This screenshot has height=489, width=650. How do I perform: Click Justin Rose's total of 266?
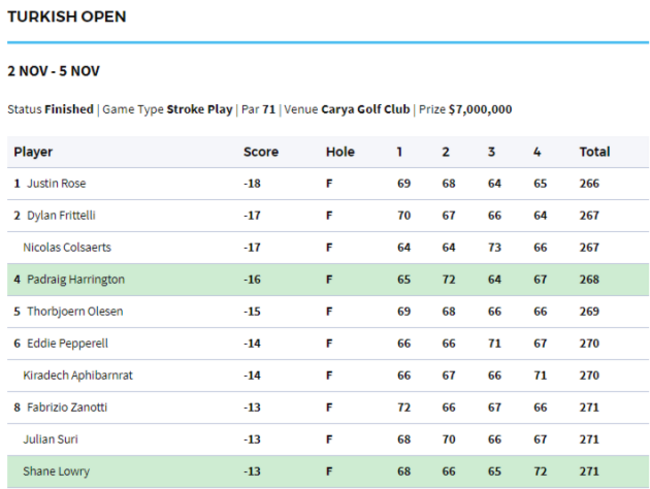coord(591,184)
